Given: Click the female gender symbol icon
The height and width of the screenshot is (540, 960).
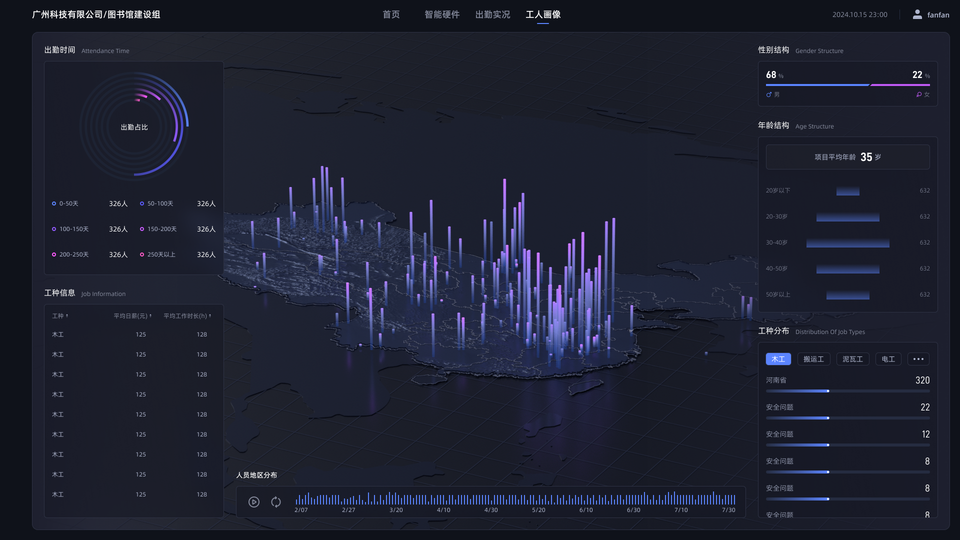Looking at the screenshot, I should (x=919, y=95).
